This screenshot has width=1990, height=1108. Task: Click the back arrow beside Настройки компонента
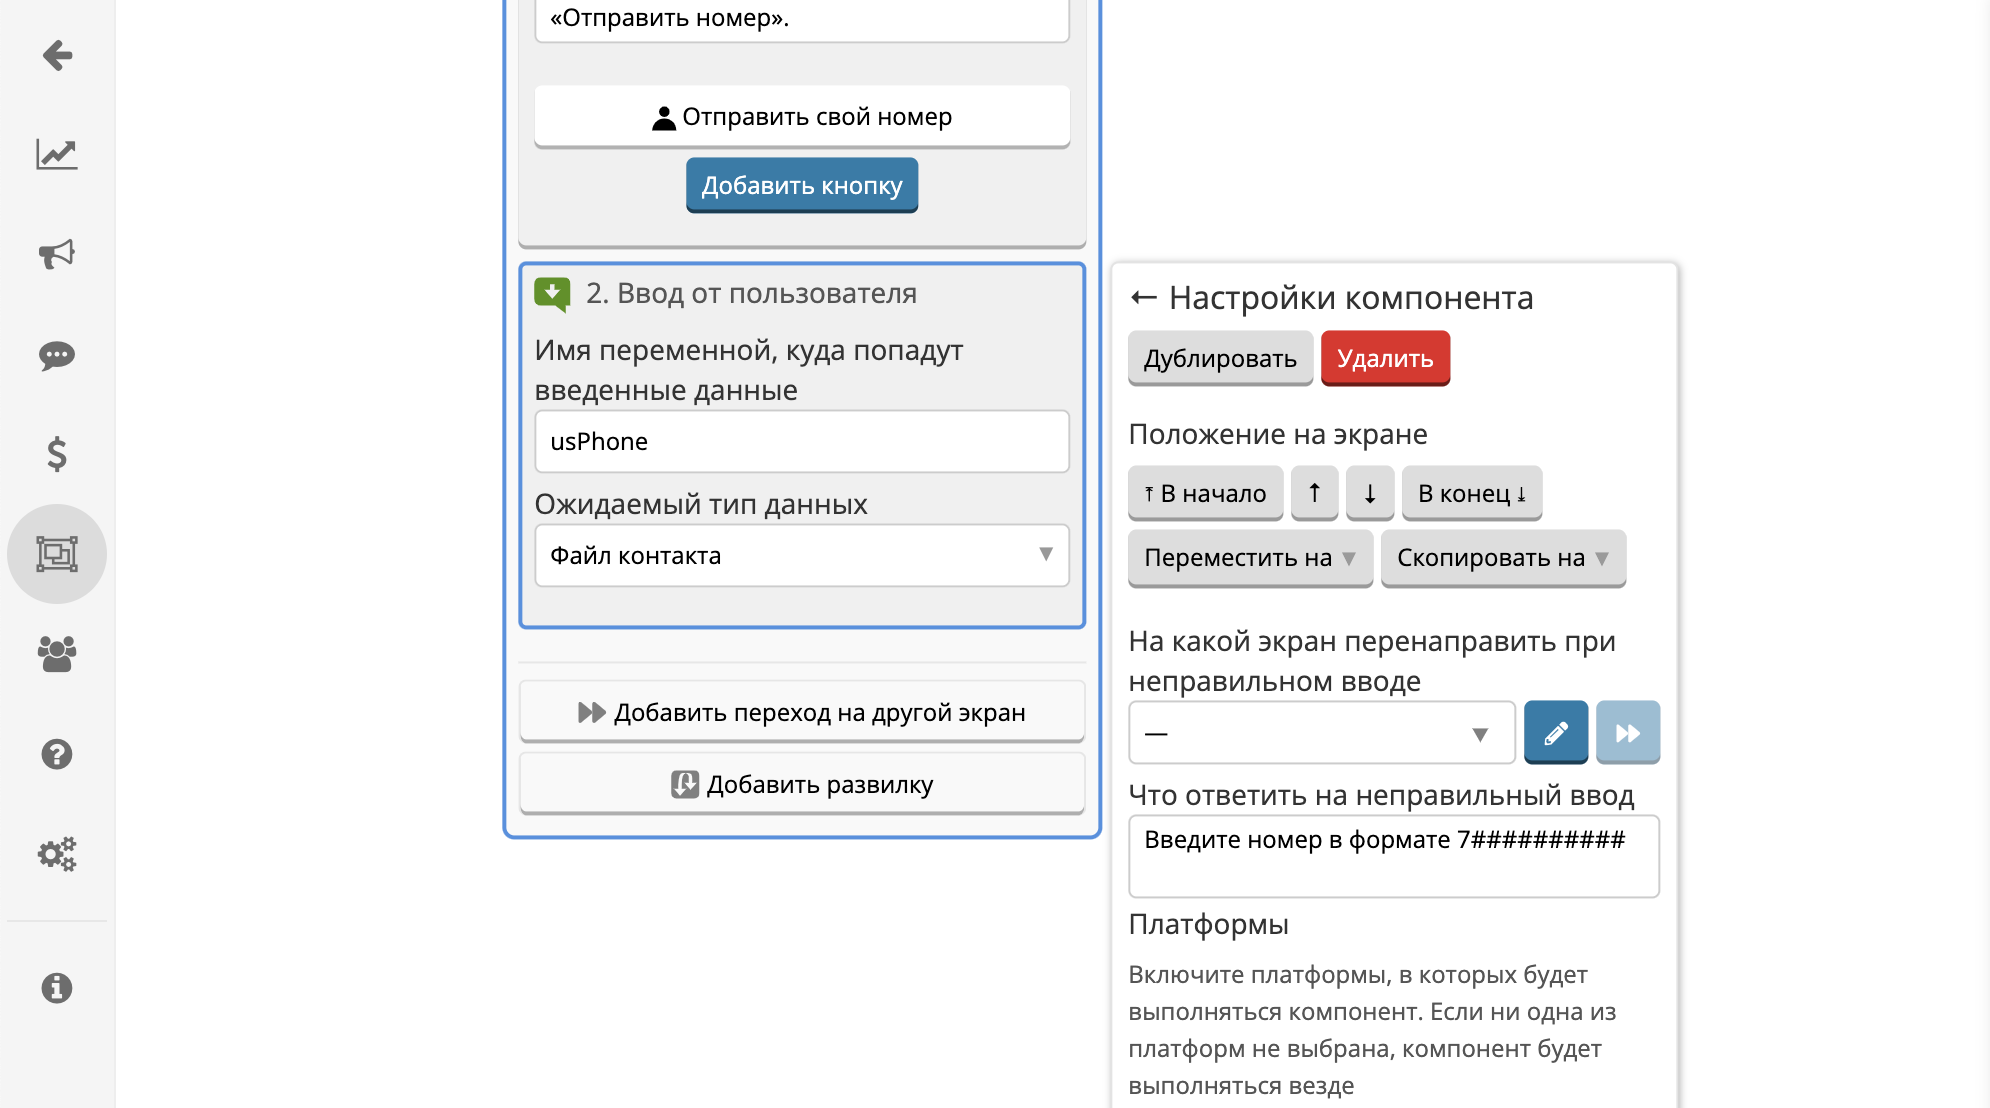[1143, 298]
